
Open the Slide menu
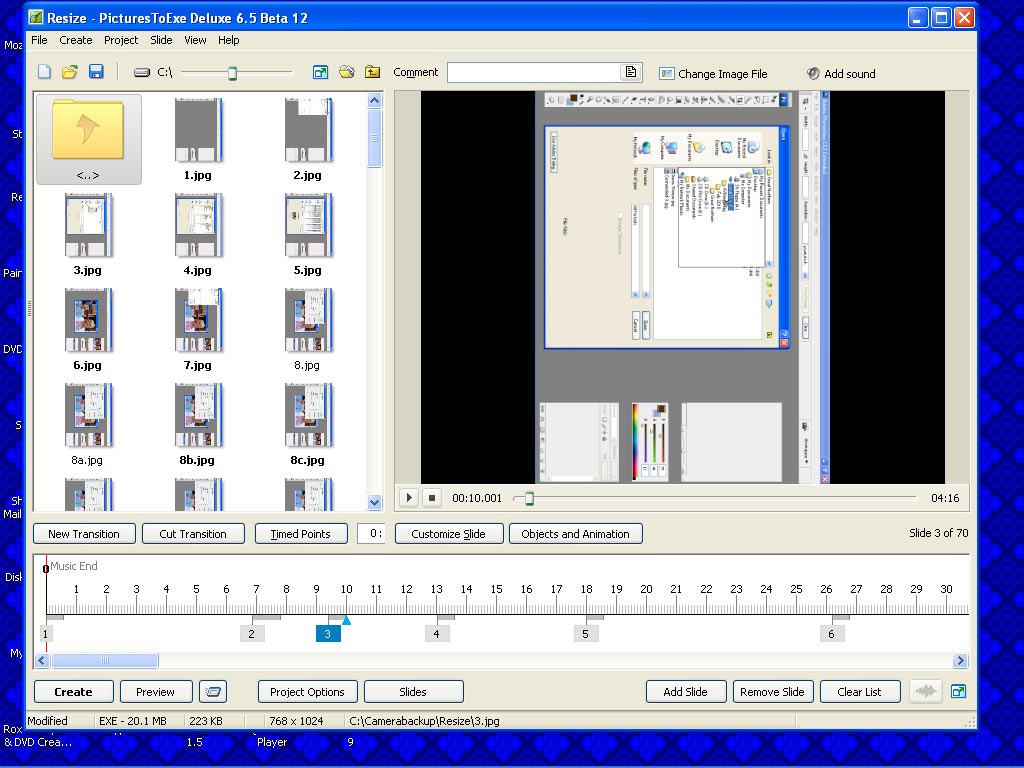point(161,40)
